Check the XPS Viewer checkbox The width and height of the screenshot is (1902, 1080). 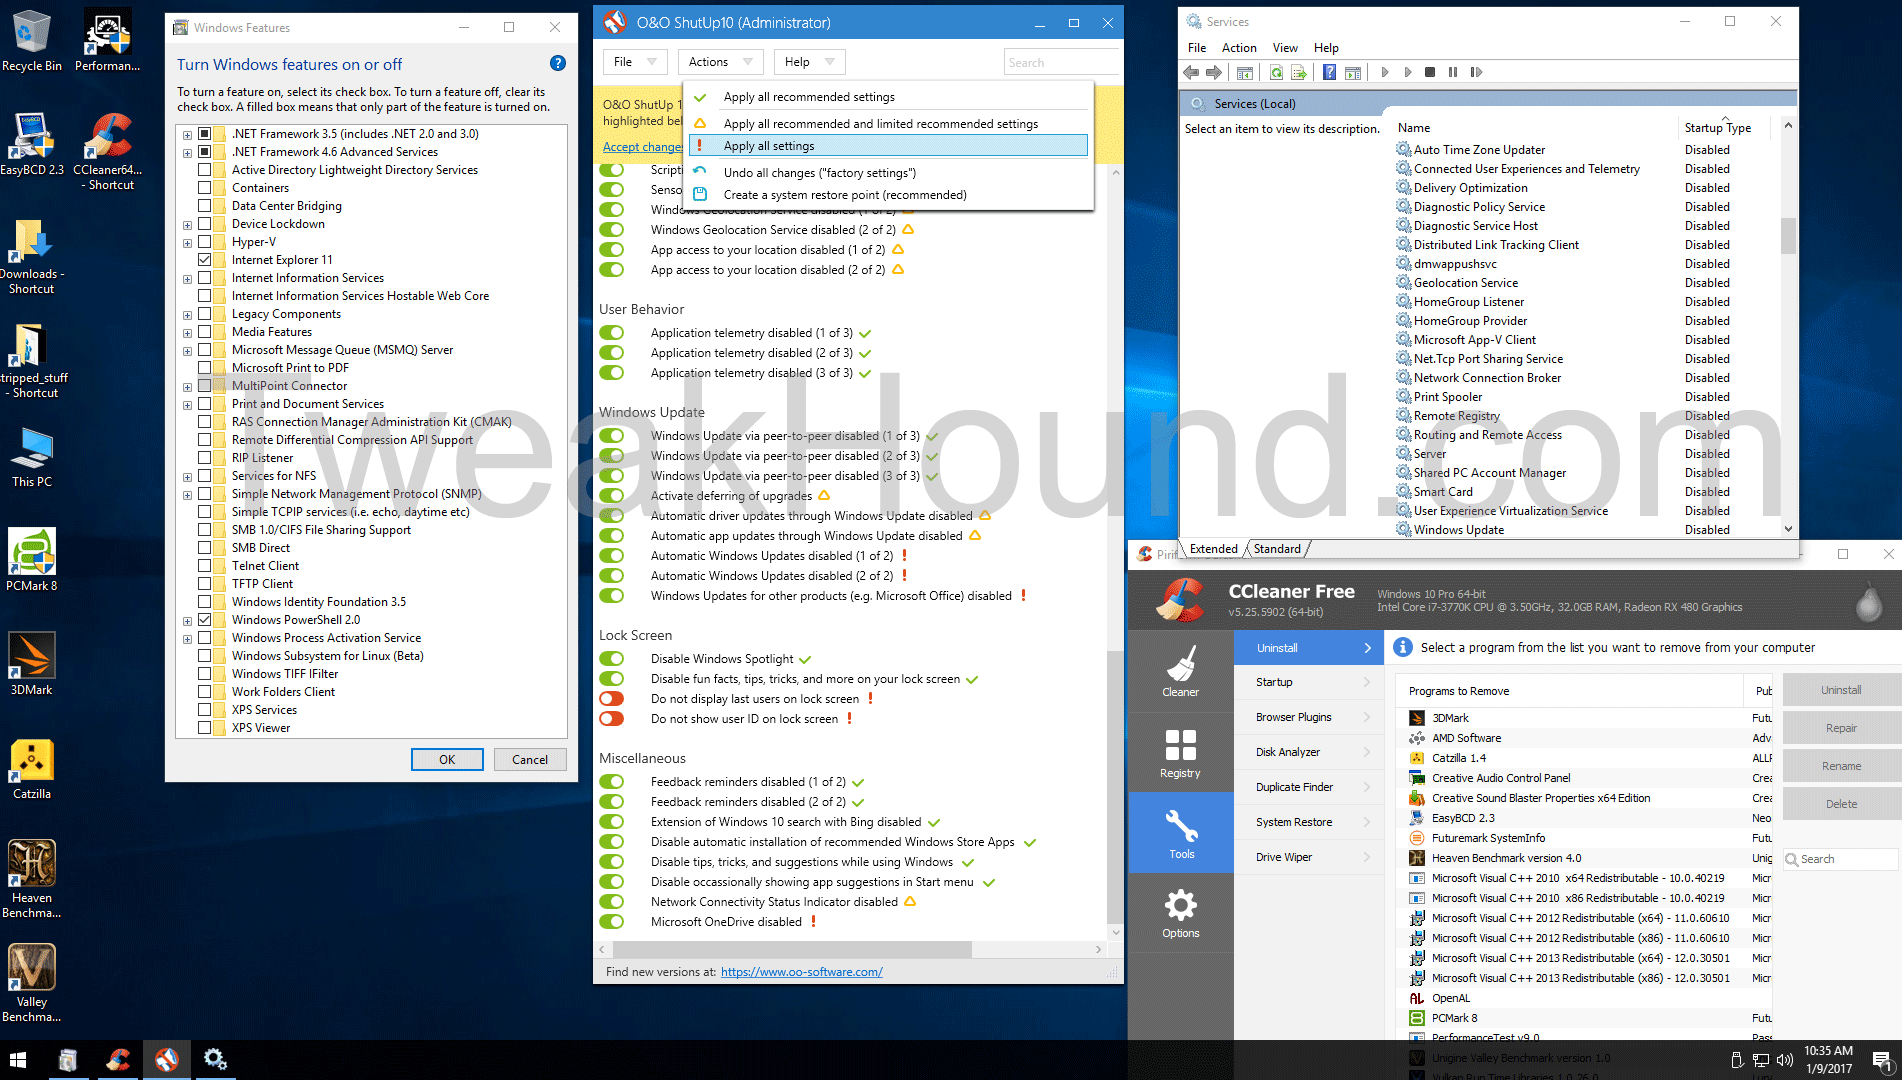(204, 728)
